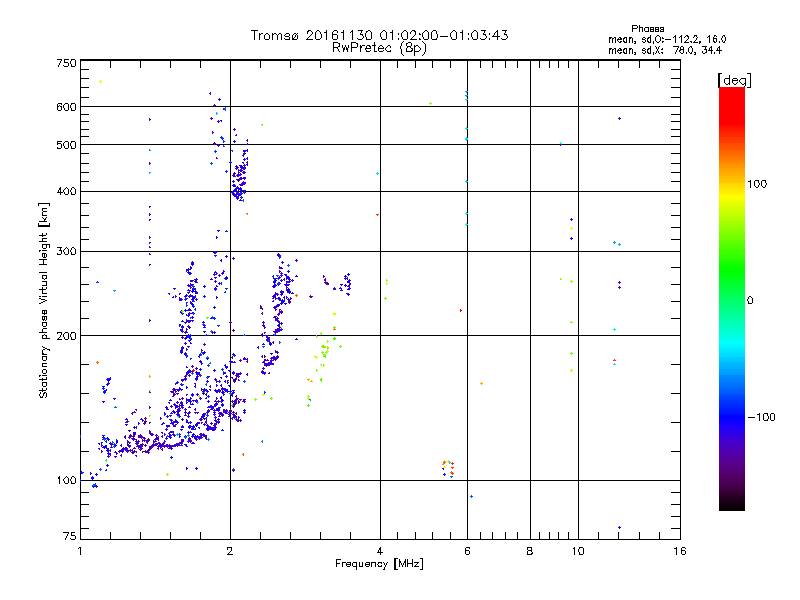Click the 'mean, sd,O:-112.2, 16.0' statistic
Image resolution: width=800 pixels, height=600 pixels.
point(667,39)
